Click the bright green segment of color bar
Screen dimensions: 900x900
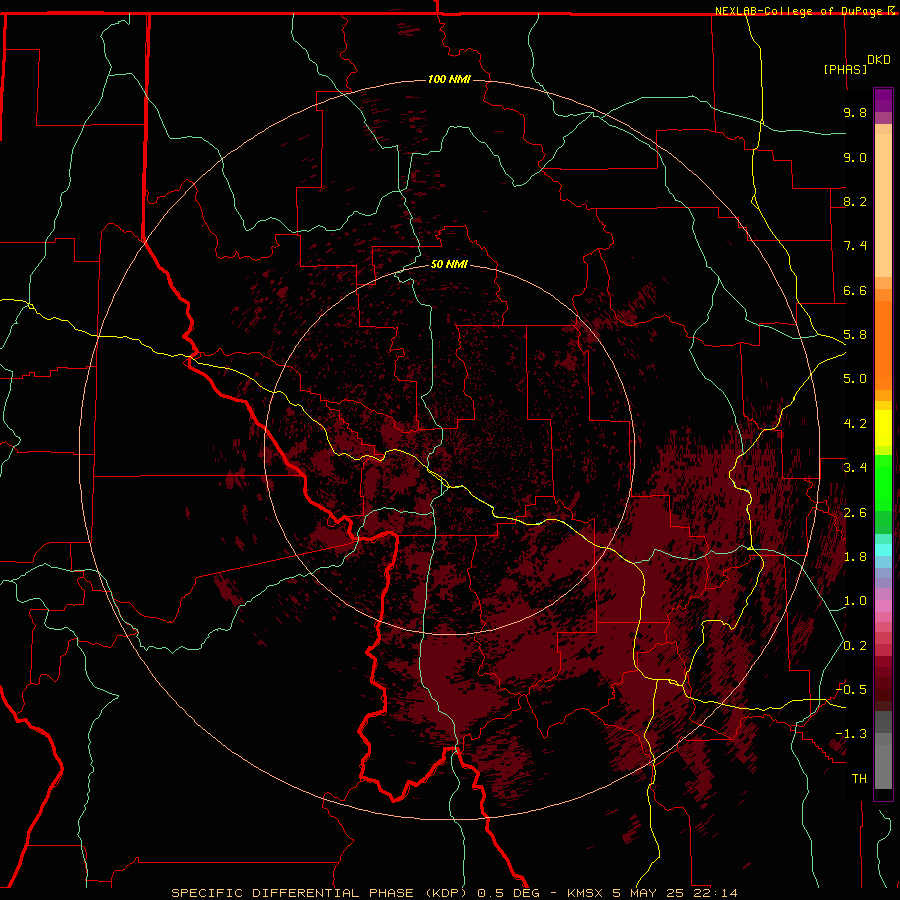click(883, 481)
